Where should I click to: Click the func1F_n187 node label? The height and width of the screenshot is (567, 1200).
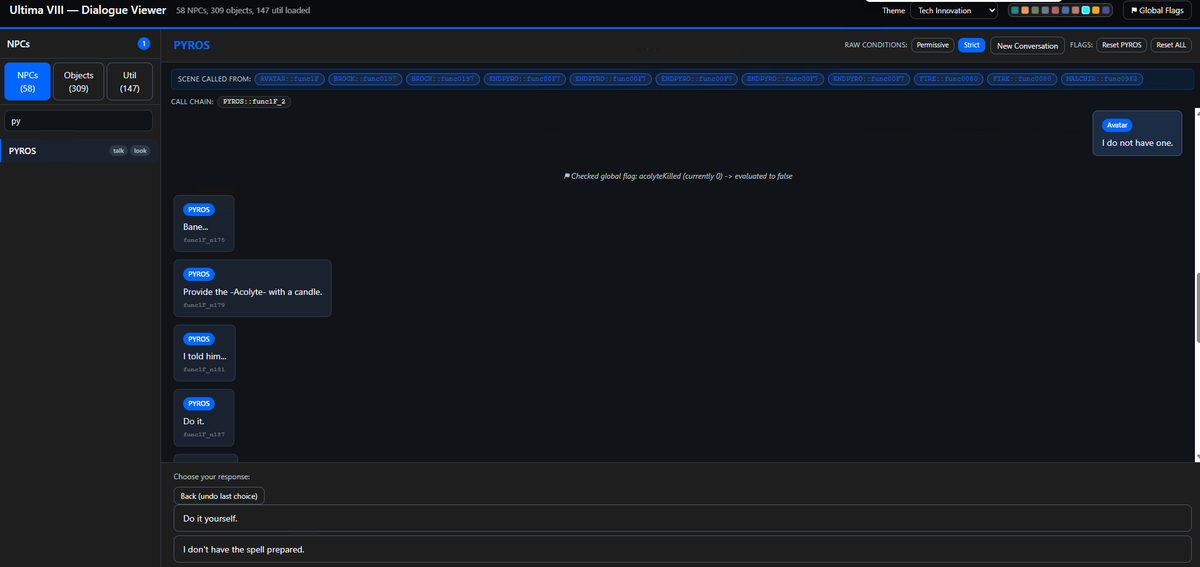coord(204,434)
